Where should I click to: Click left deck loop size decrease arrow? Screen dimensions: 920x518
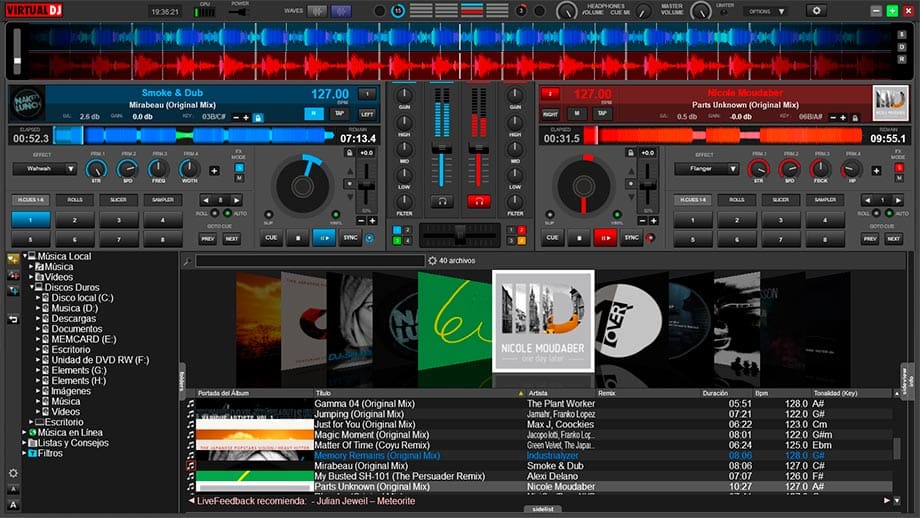click(205, 200)
